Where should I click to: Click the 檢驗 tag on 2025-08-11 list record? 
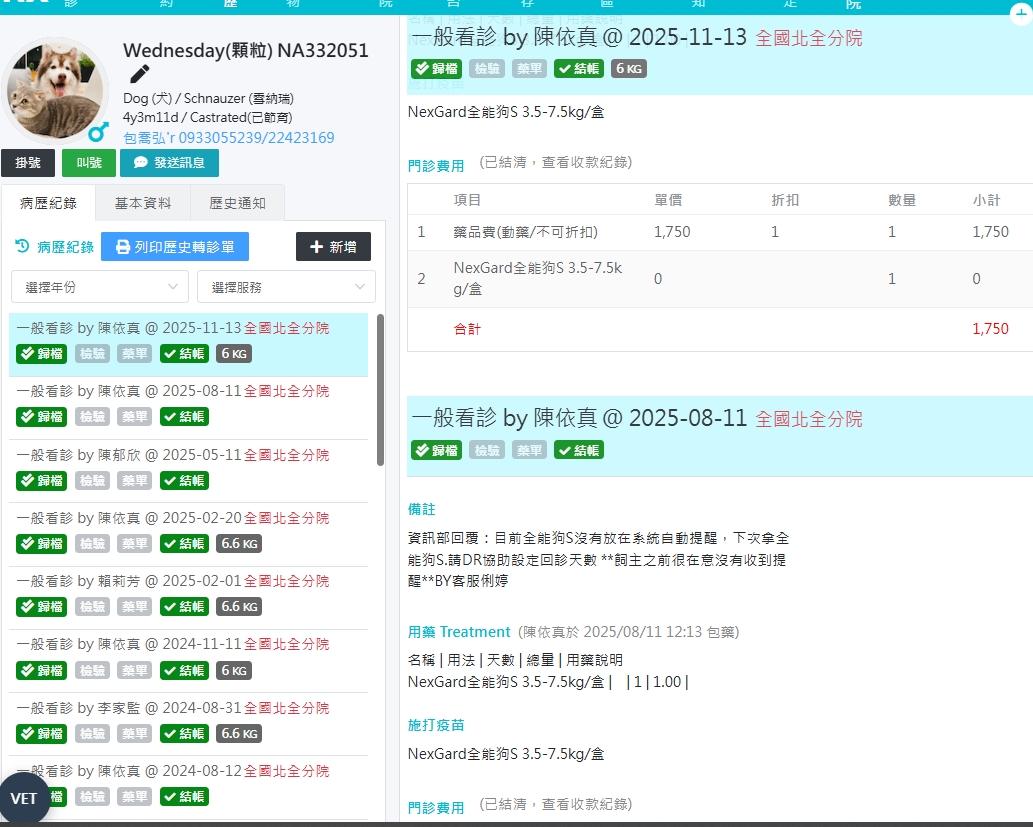click(x=92, y=417)
